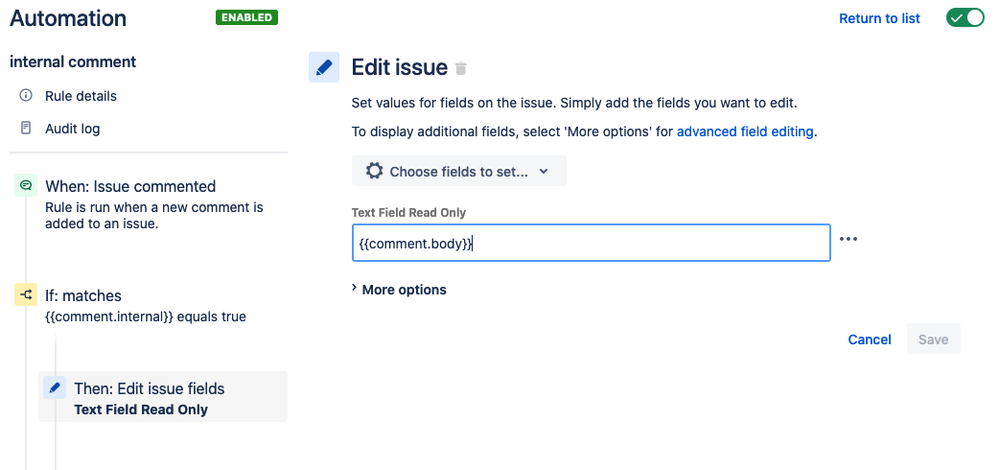Click the Rule details info icon
The image size is (999, 470).
pyautogui.click(x=25, y=96)
